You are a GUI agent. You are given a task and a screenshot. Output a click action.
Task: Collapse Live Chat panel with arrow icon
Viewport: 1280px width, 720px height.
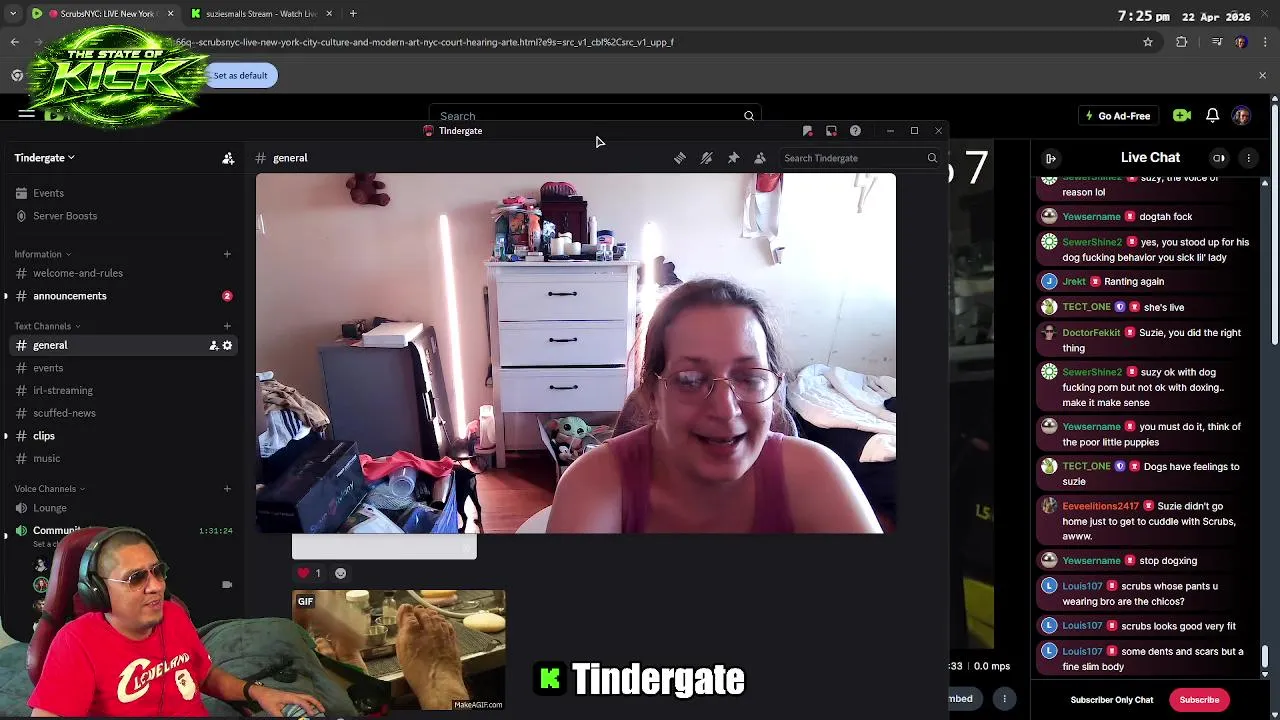(1051, 158)
